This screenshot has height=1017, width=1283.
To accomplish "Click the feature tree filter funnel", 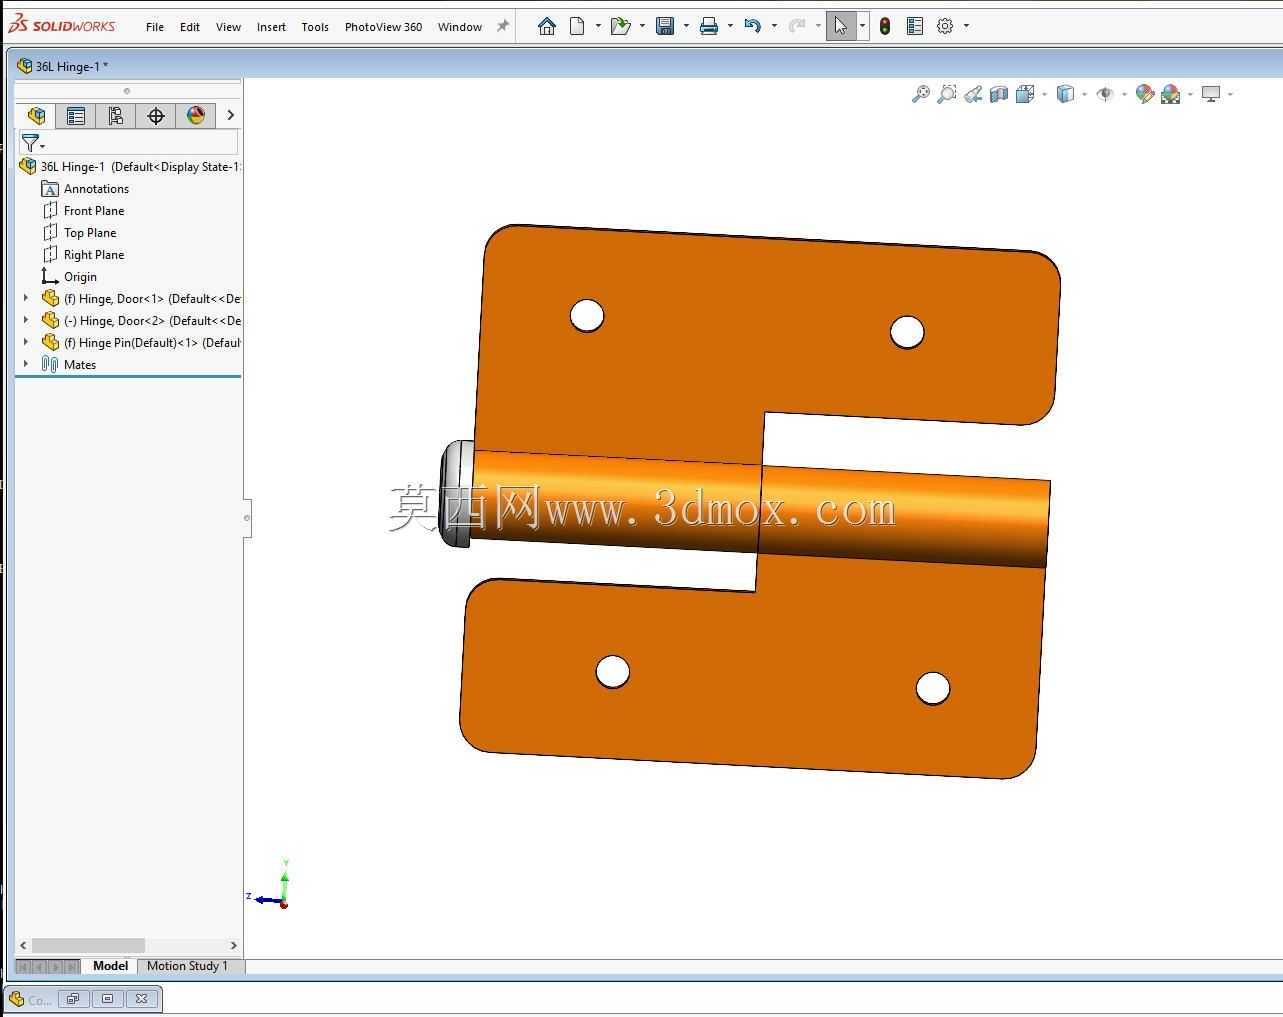I will (x=31, y=143).
